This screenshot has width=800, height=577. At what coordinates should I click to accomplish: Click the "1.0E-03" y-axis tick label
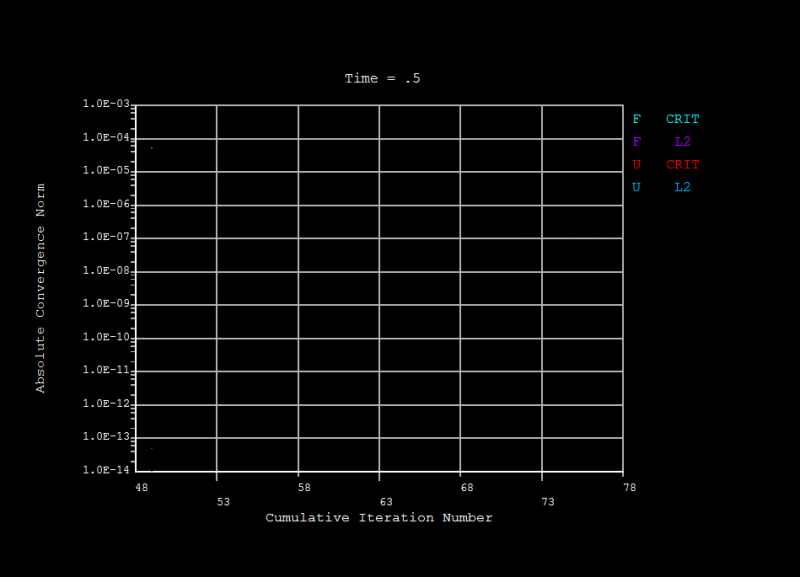pyautogui.click(x=106, y=104)
